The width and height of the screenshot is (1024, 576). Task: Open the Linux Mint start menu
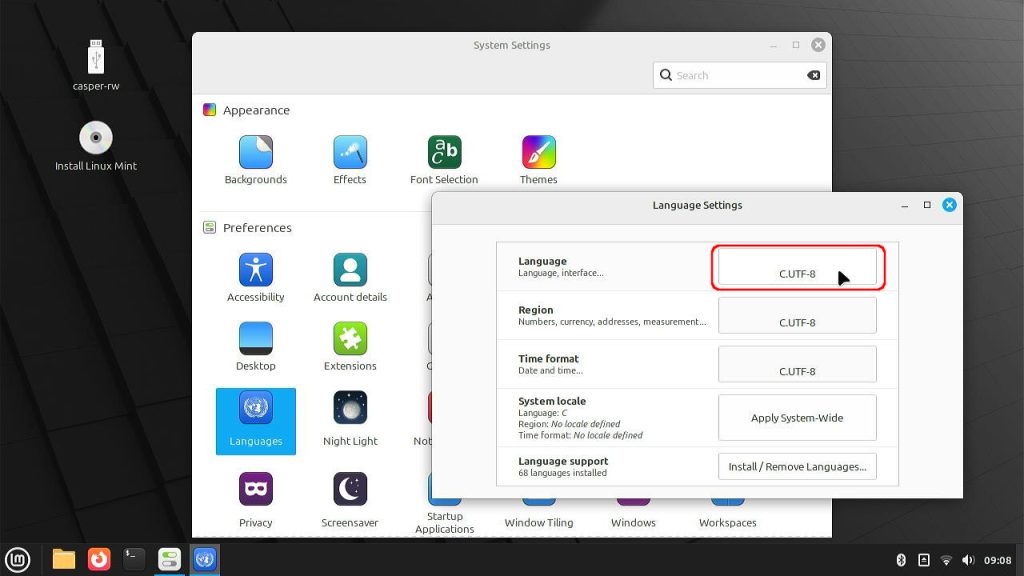pos(18,559)
